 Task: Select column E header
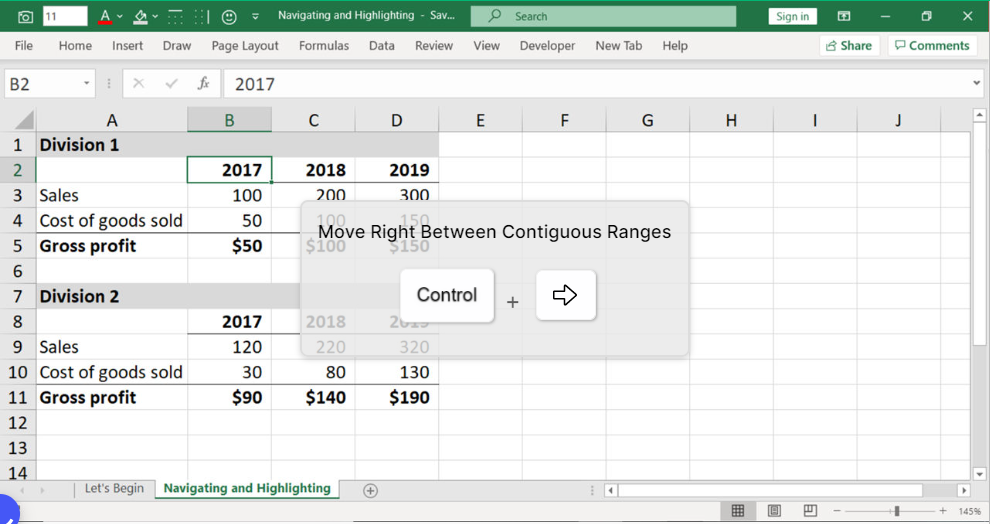coord(480,120)
